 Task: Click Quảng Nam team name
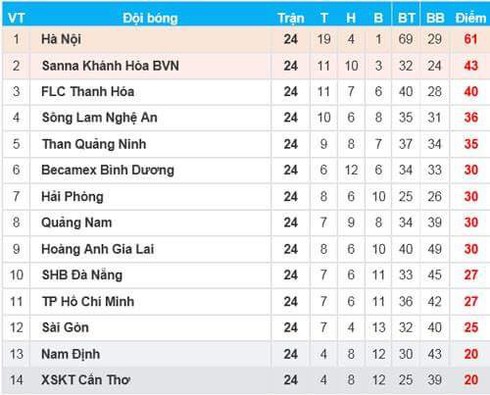(x=76, y=223)
